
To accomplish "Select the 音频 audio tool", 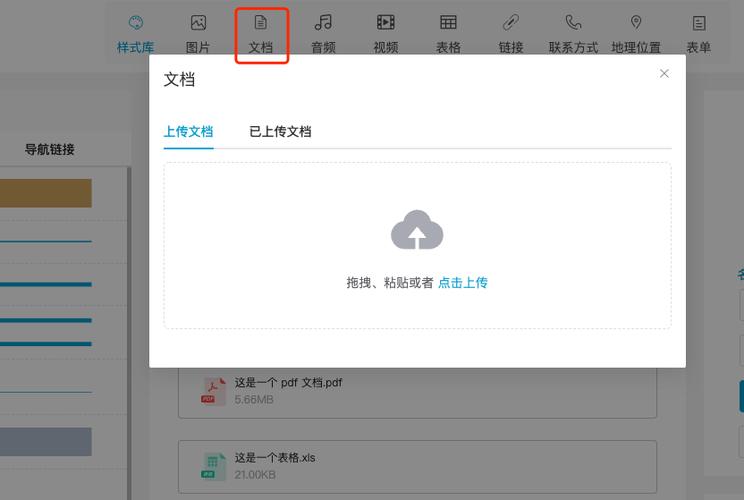I will (323, 34).
